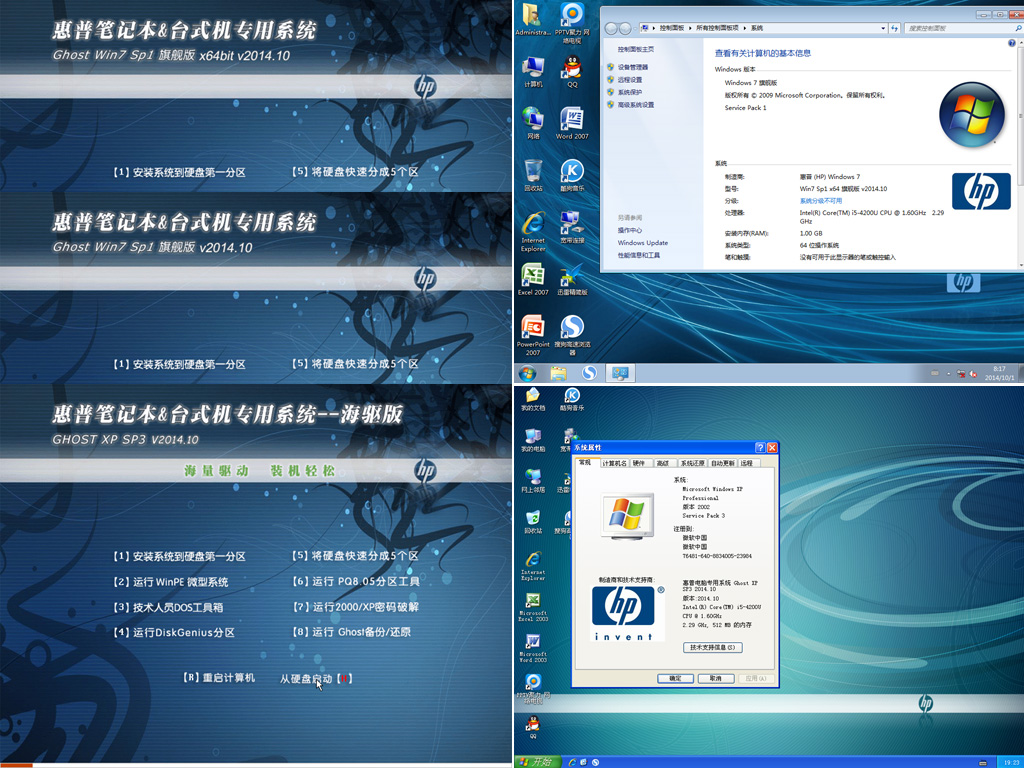
Task: Open 远程设置 link
Action: click(630, 80)
